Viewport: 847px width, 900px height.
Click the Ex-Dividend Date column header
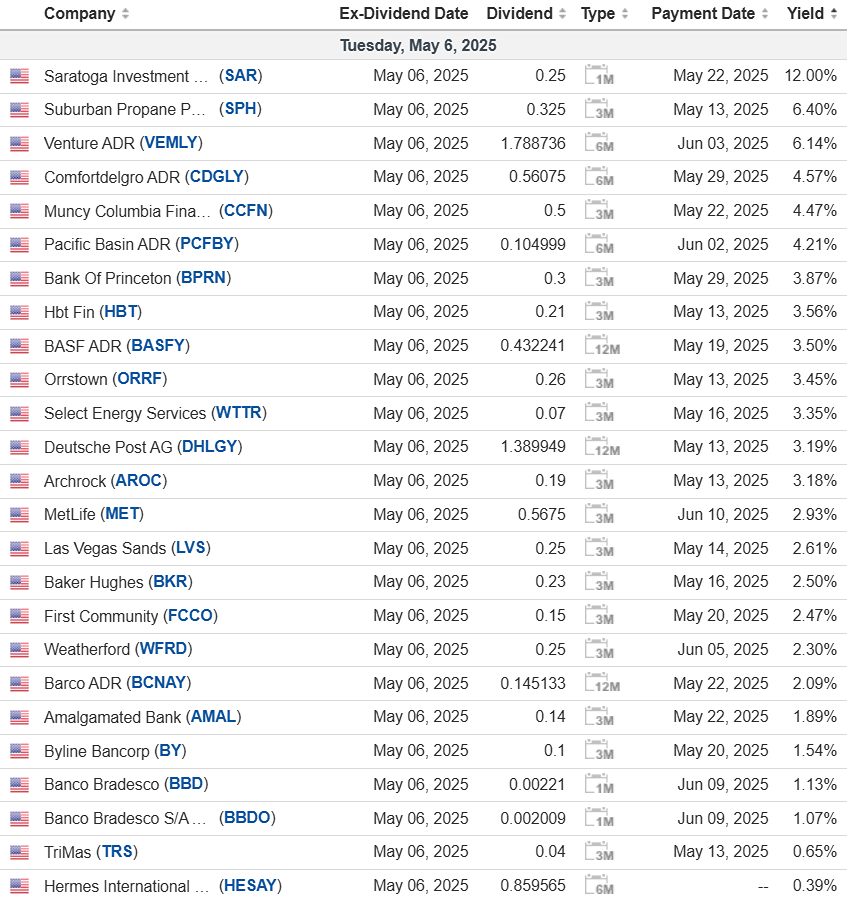(x=403, y=14)
